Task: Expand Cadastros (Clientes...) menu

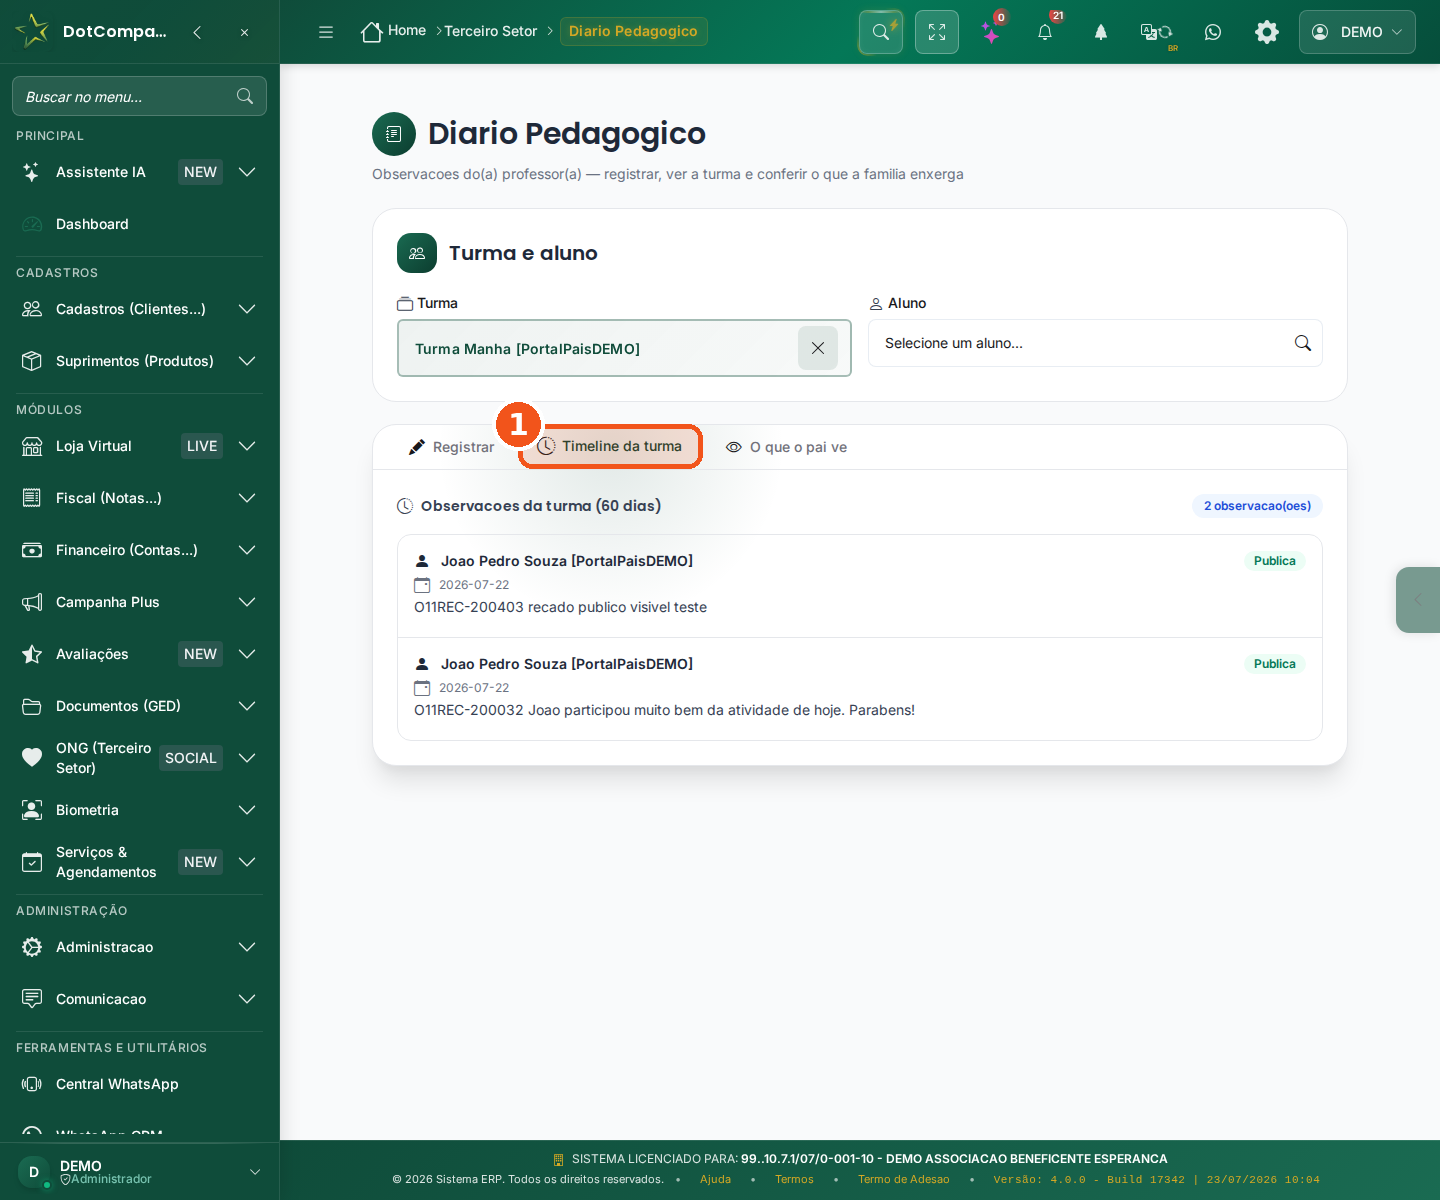Action: 139,309
